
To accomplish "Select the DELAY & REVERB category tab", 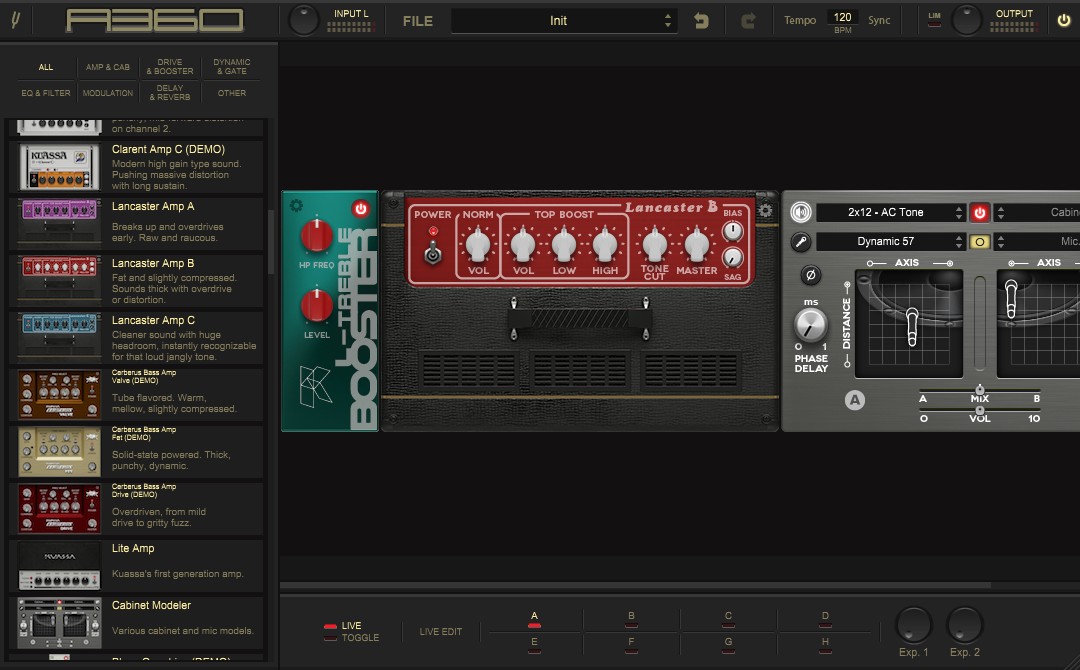I will pos(169,93).
